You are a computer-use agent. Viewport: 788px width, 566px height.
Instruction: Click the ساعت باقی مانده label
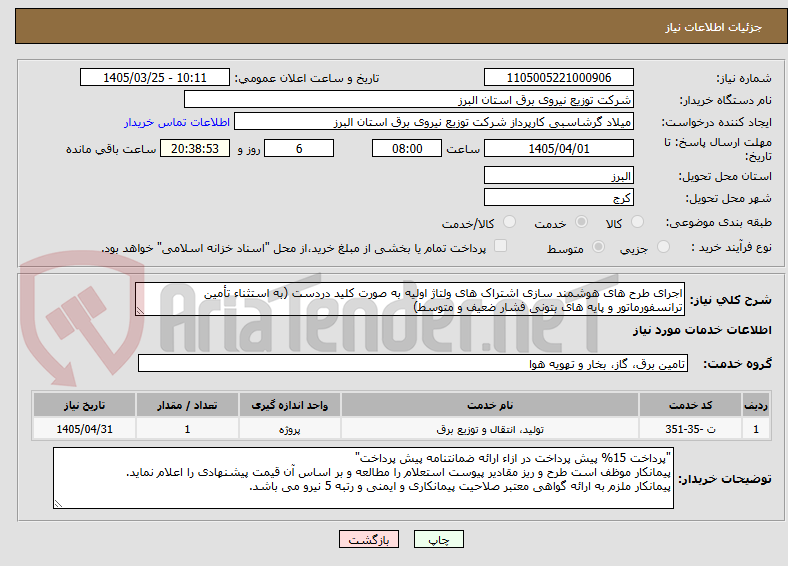[111, 149]
